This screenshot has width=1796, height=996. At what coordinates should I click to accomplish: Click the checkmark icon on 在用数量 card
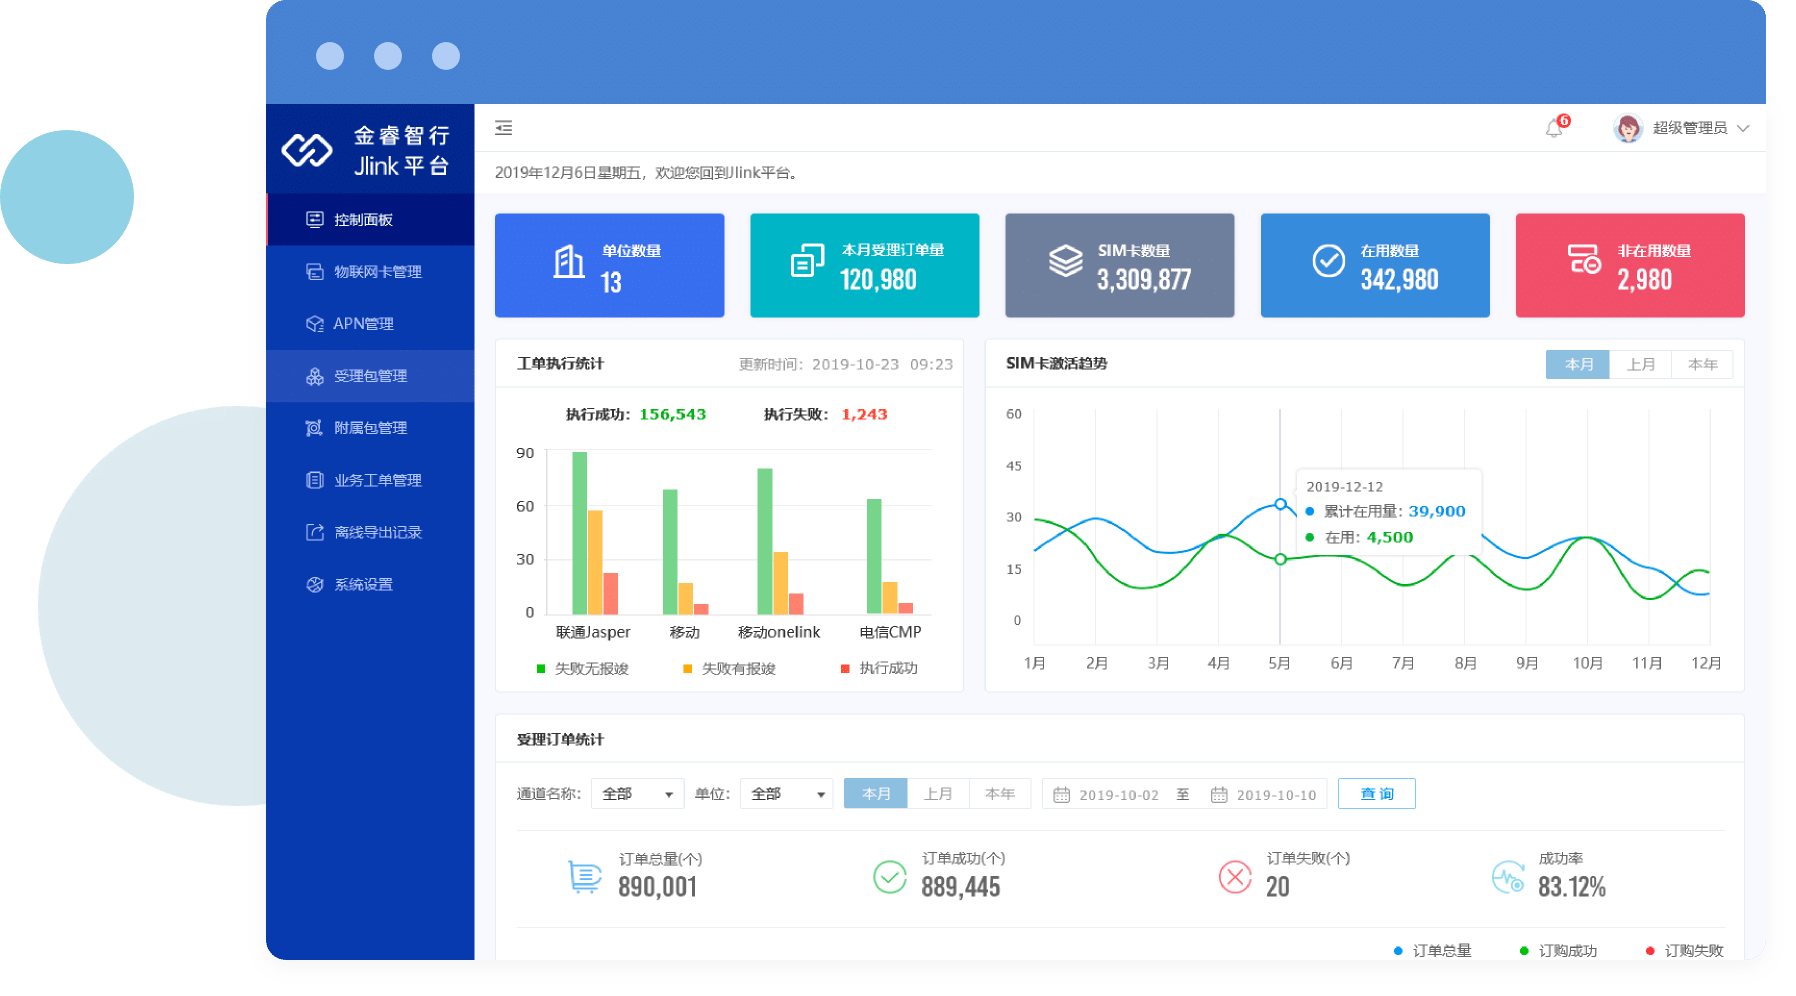click(1328, 261)
